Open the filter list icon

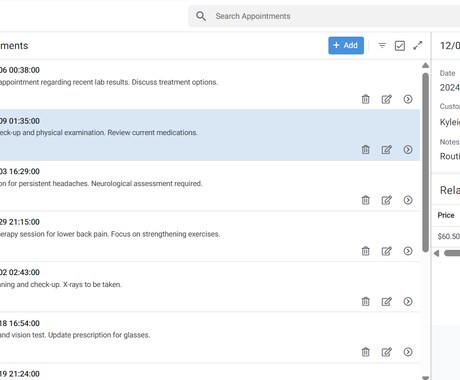382,45
